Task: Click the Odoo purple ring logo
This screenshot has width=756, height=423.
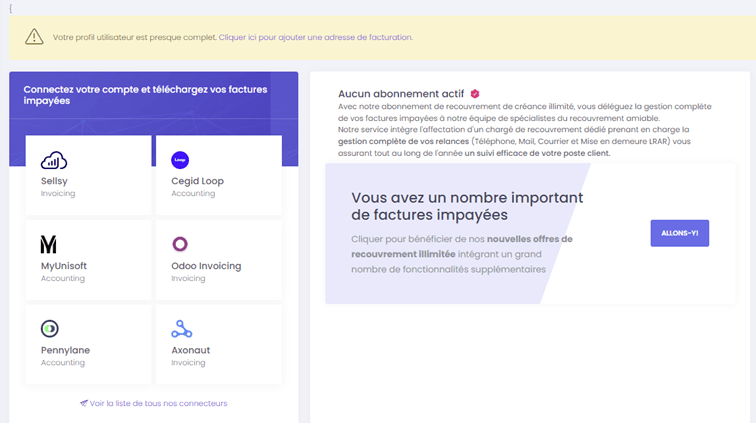Action: click(x=180, y=245)
